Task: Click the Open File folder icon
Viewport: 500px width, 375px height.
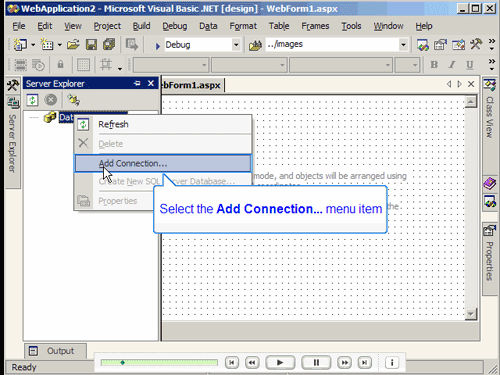Action: click(73, 44)
